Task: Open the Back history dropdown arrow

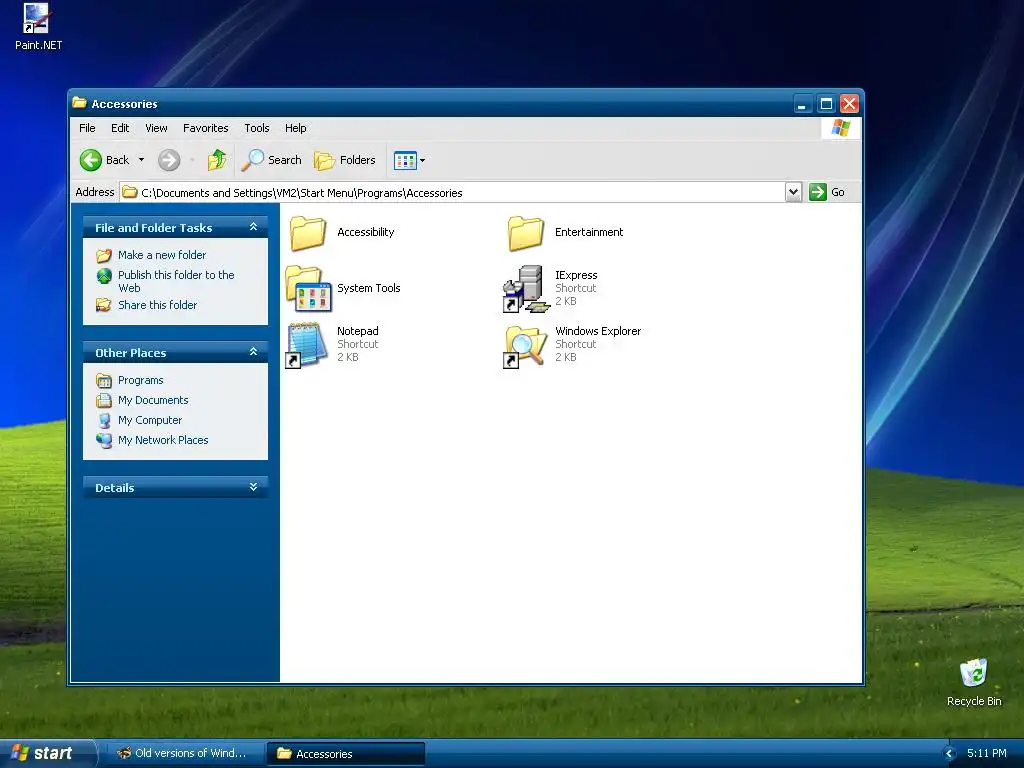Action: [x=141, y=160]
